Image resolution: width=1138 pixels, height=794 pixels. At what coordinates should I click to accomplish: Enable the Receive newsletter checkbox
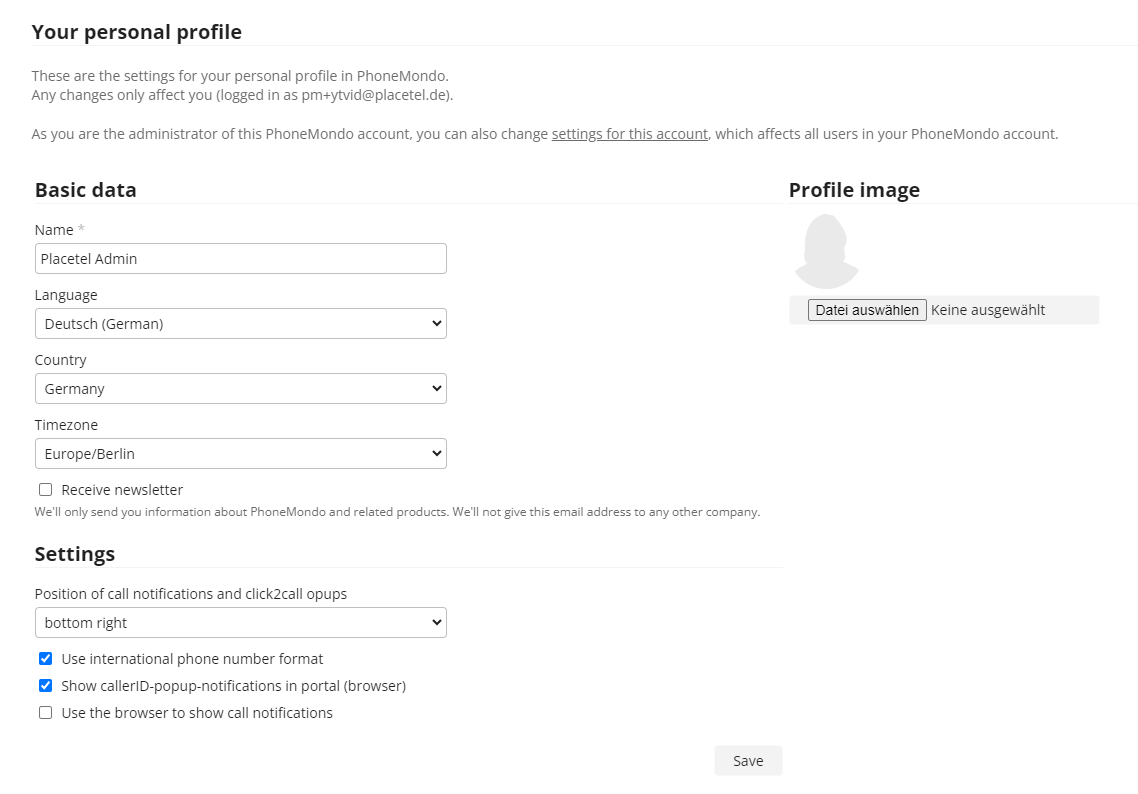[x=46, y=490]
